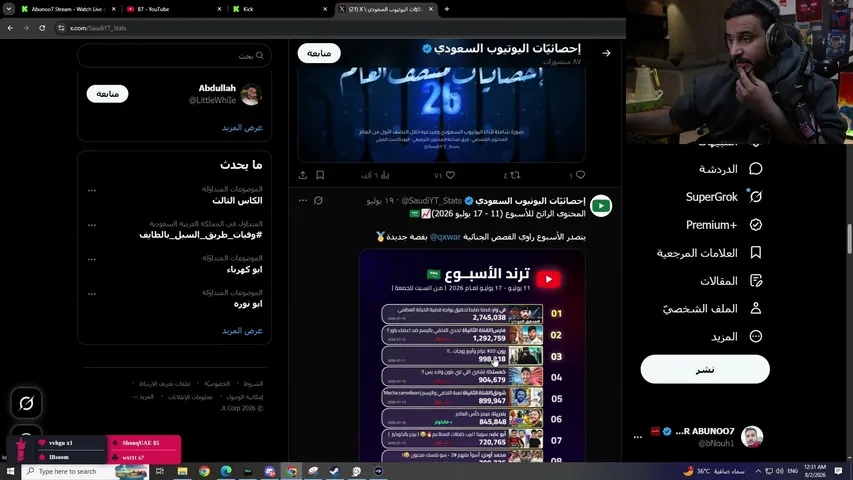Image resolution: width=853 pixels, height=480 pixels.
Task: Open the articles المقالات icon
Action: (x=756, y=281)
